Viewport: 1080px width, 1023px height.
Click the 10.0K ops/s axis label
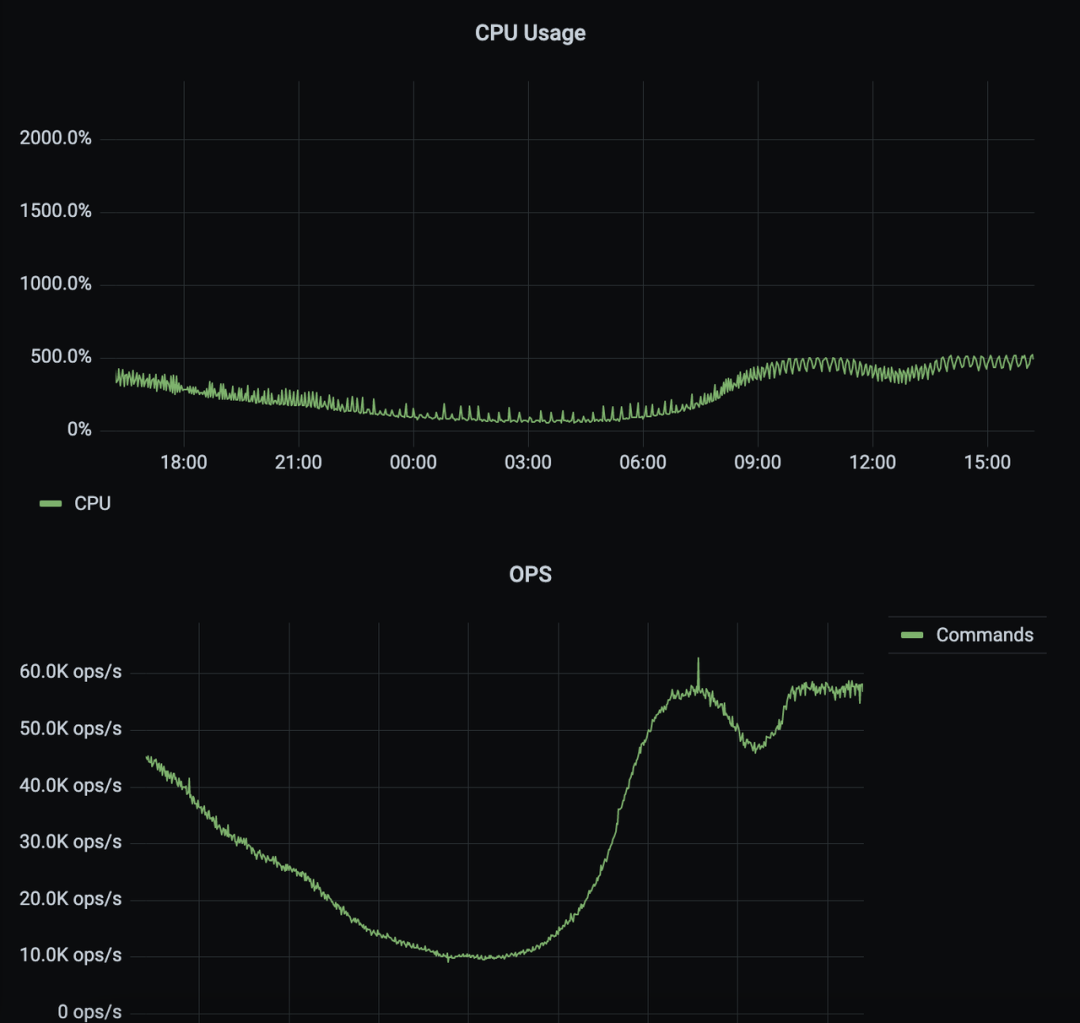70,955
